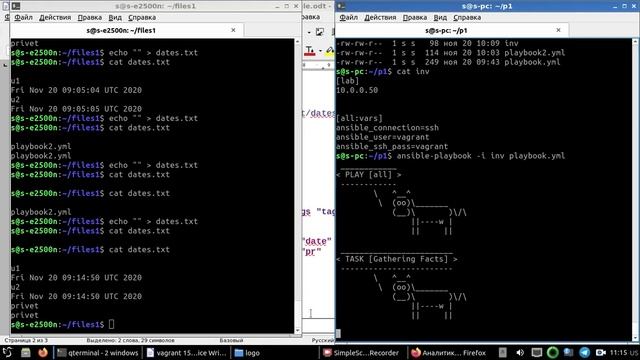Open the start menu icon on the taskbar
Image resolution: width=640 pixels, height=360 pixels.
7,352
